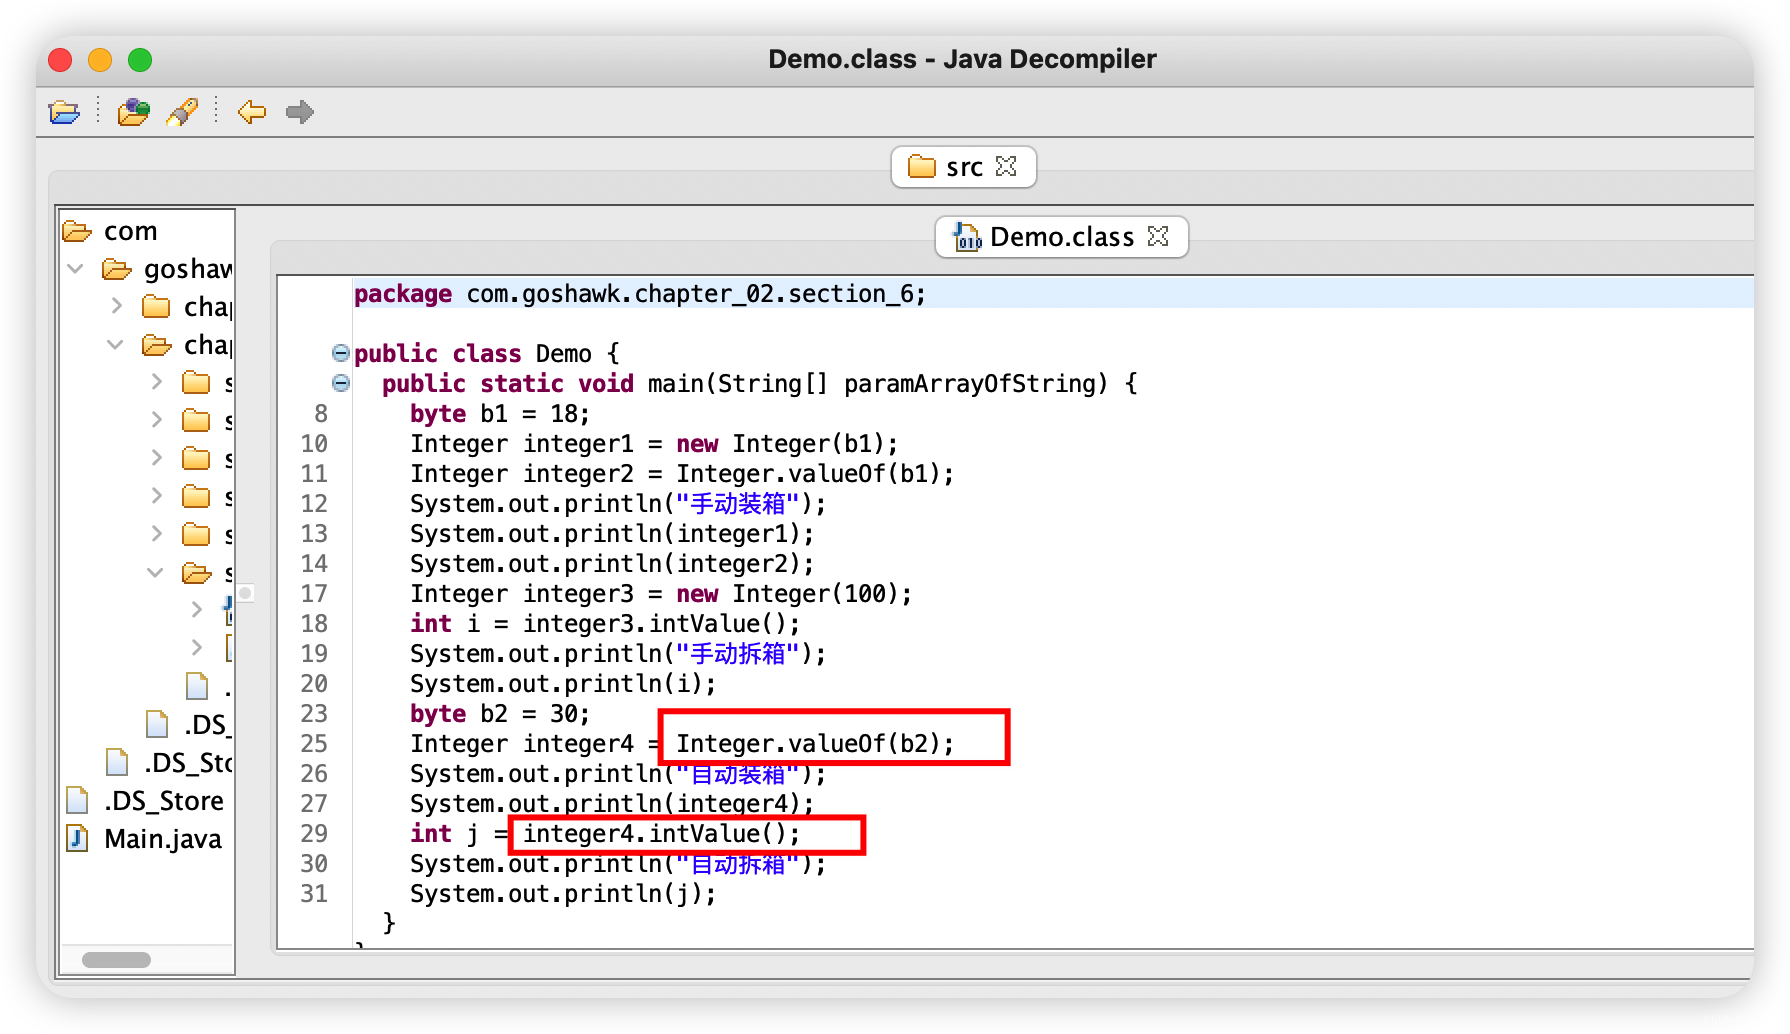This screenshot has width=1790, height=1034.
Task: Collapse the public class Demo block
Action: 341,353
